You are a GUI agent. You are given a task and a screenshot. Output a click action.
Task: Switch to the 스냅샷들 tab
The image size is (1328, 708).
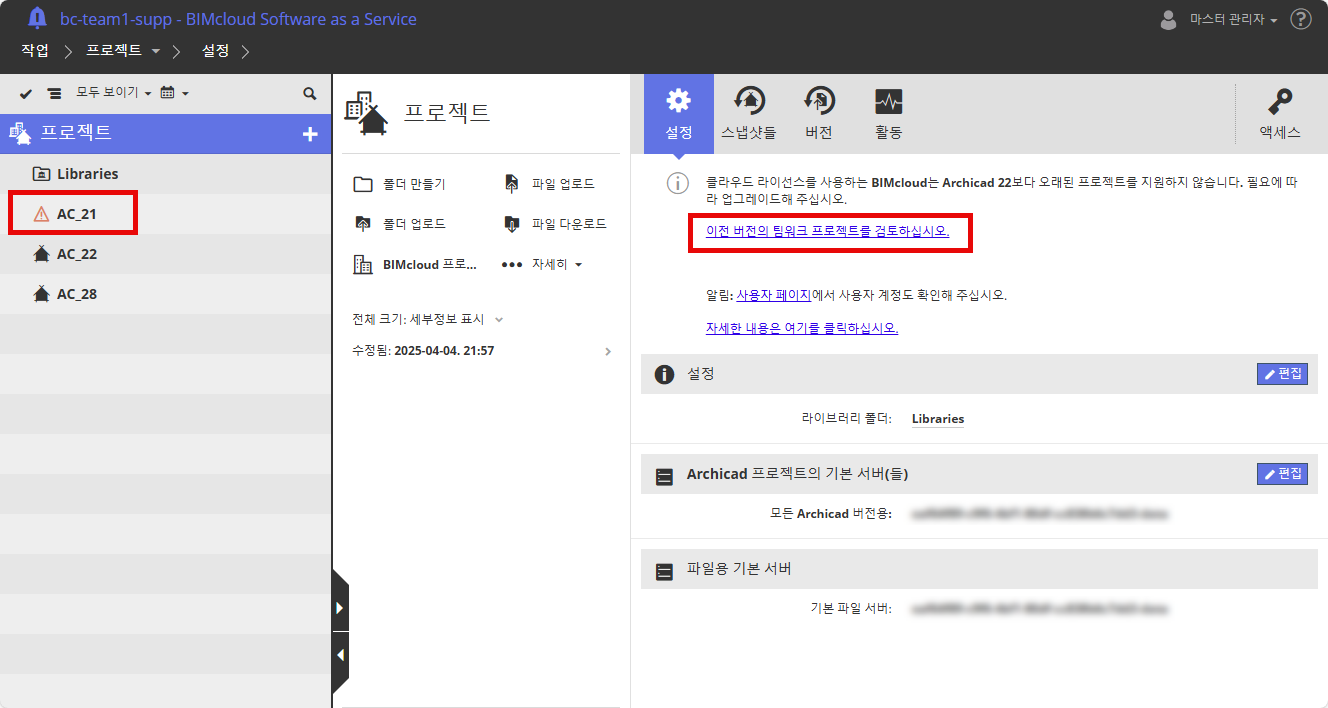[749, 113]
